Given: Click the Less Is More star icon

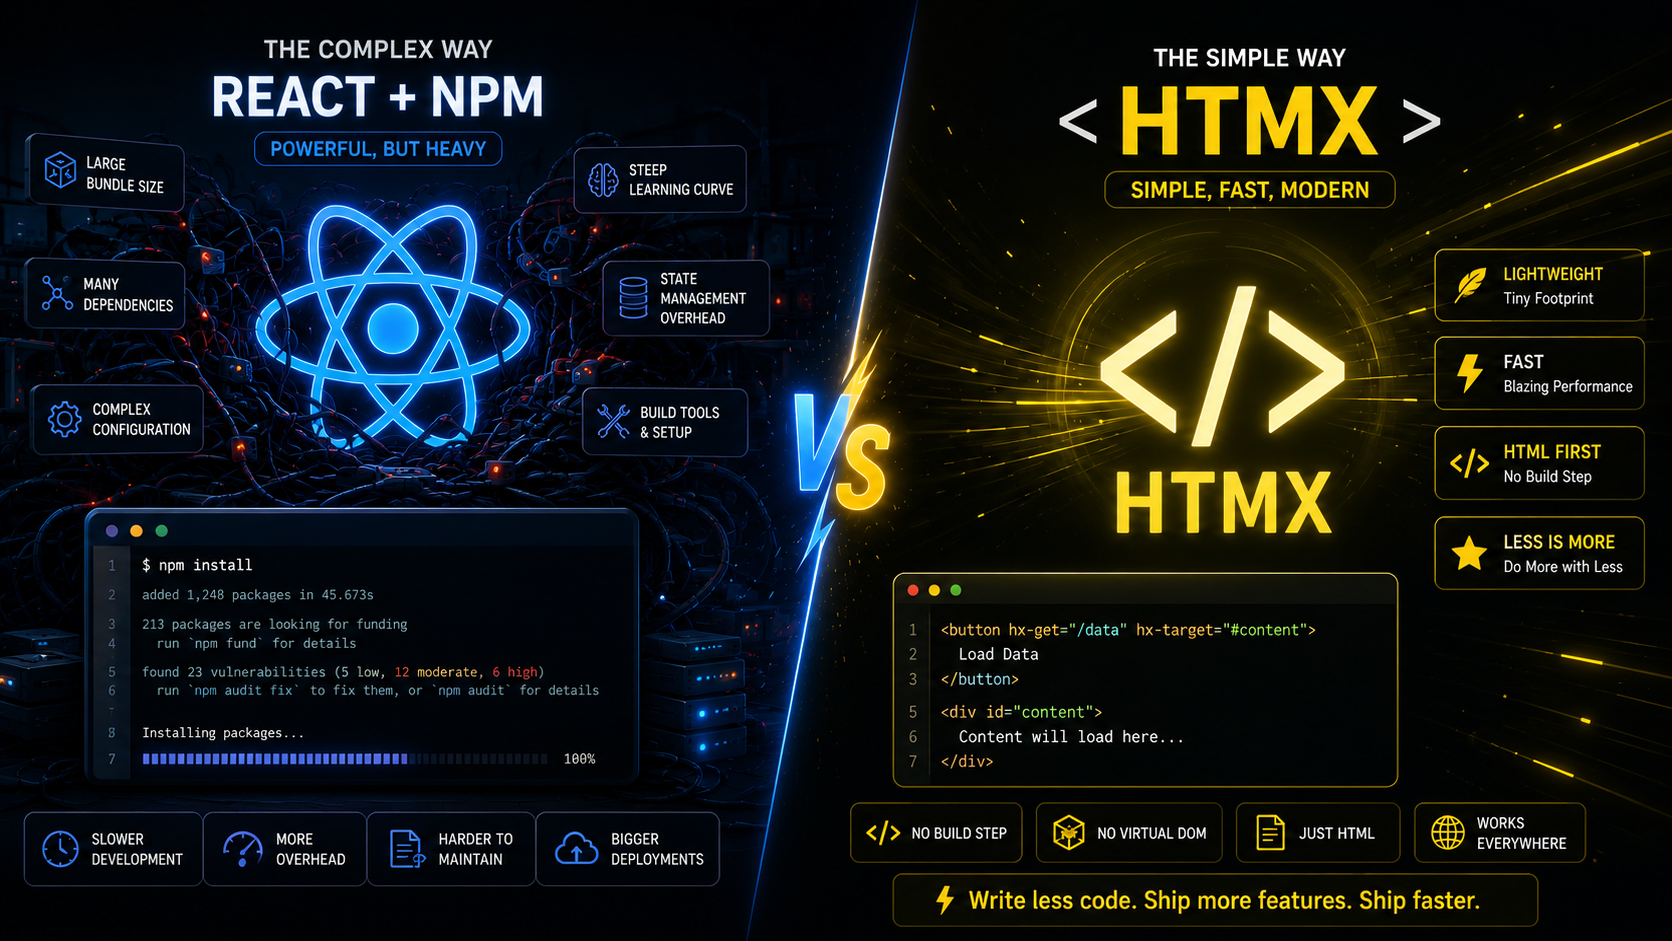Looking at the screenshot, I should [x=1470, y=552].
